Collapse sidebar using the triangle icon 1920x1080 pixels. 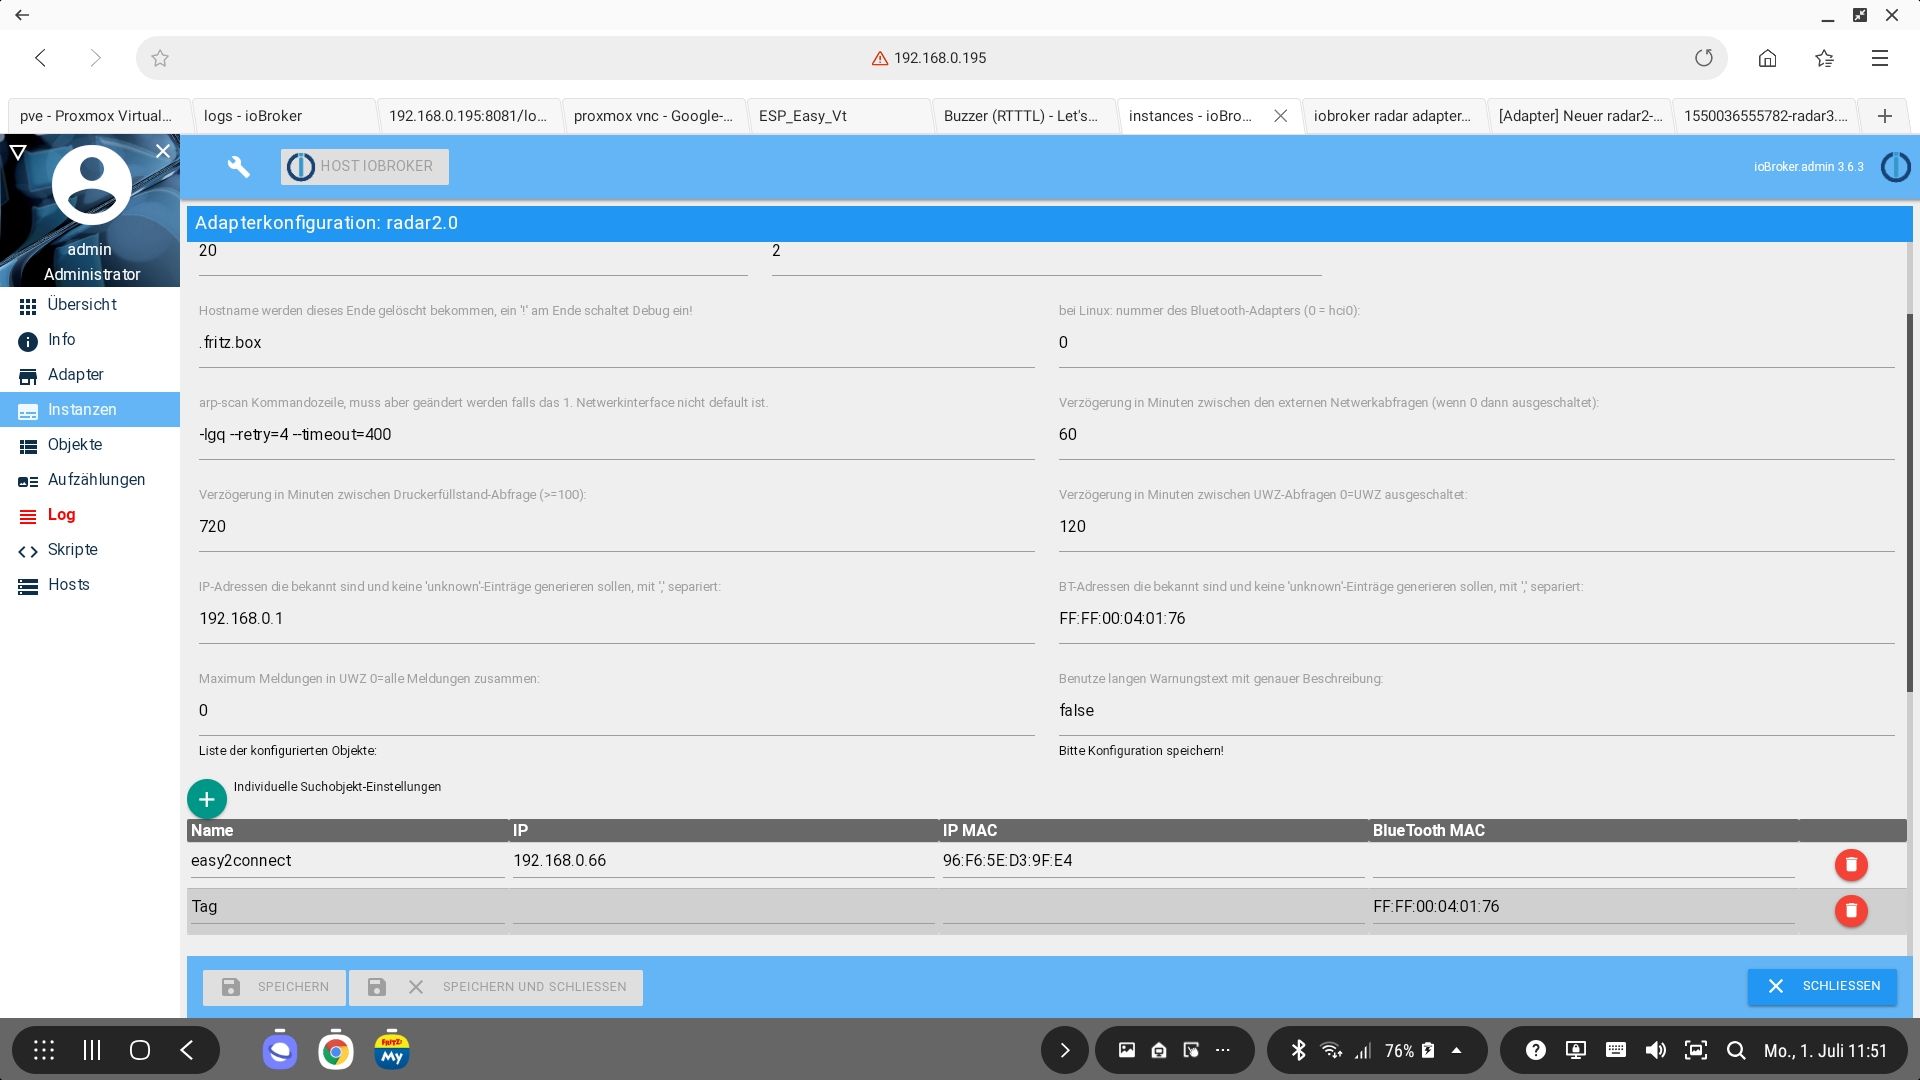point(18,152)
